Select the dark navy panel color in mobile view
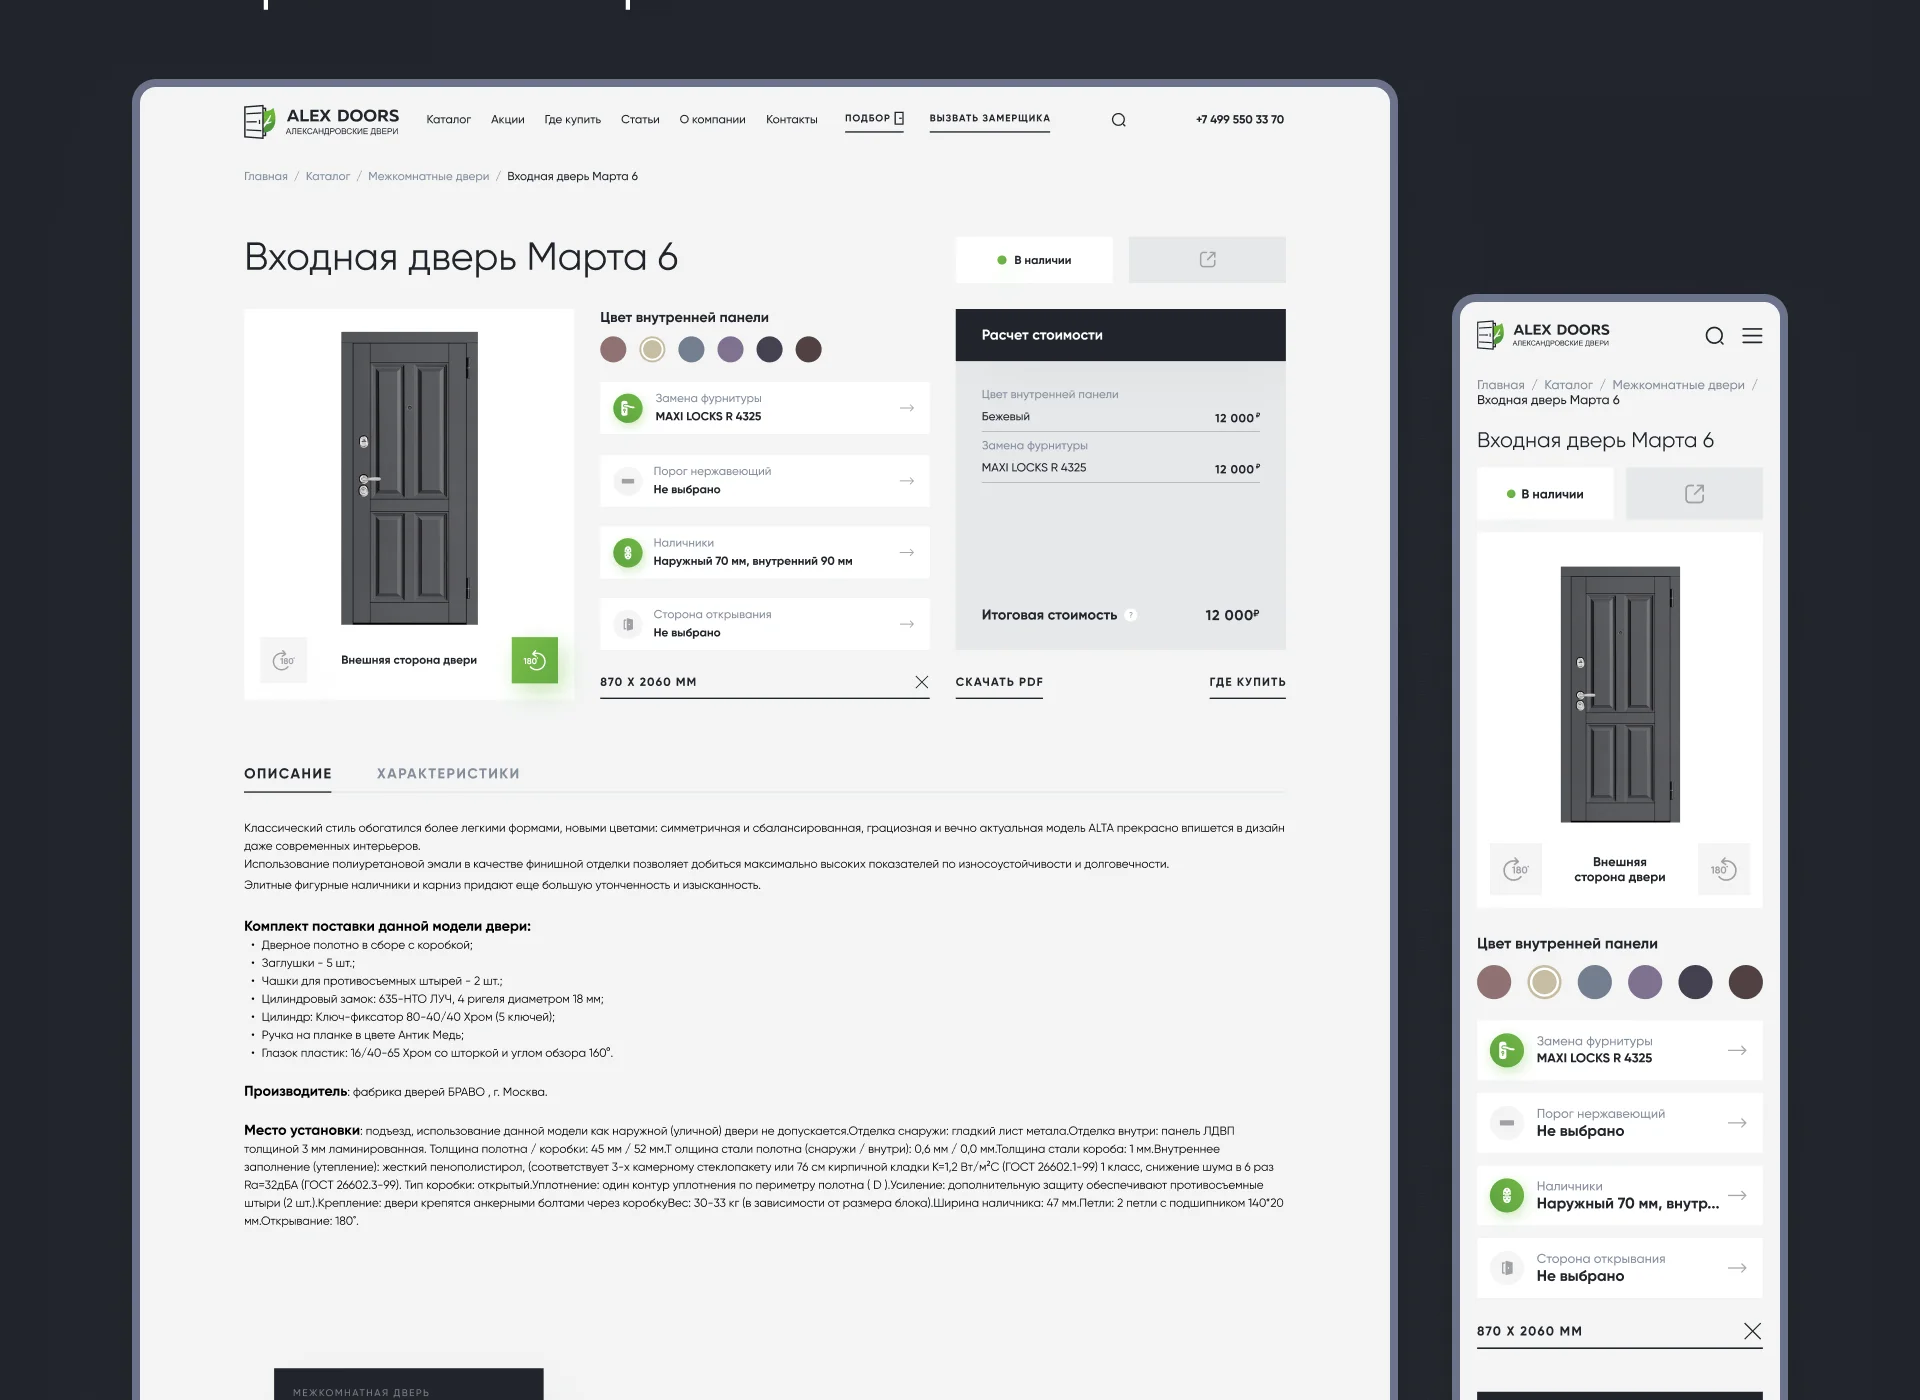This screenshot has width=1920, height=1400. click(x=1695, y=982)
